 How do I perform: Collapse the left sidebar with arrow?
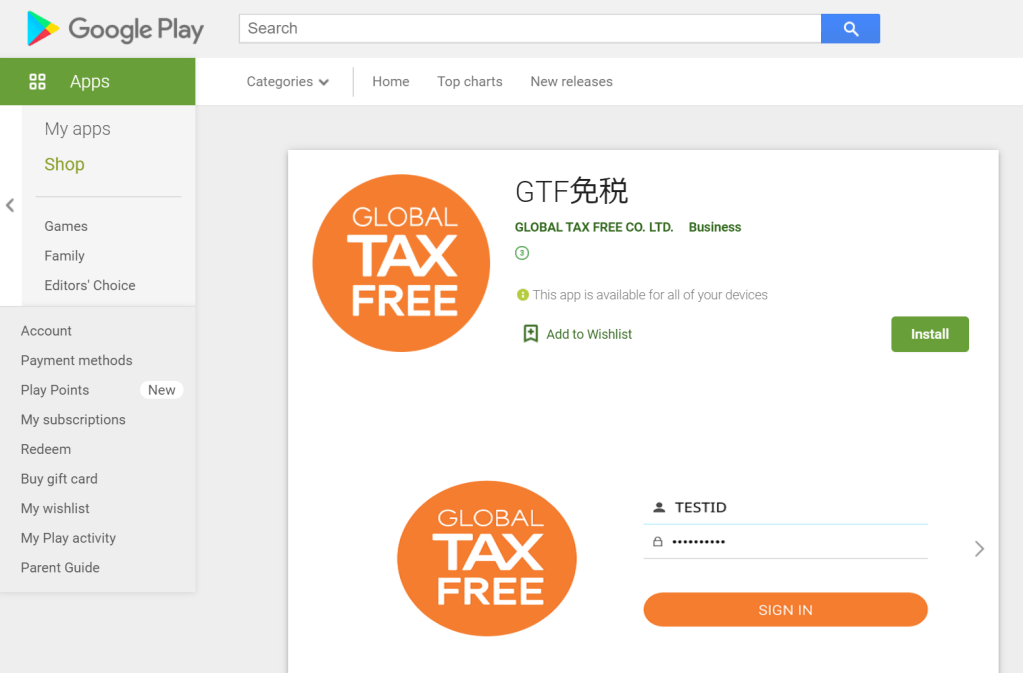(x=10, y=206)
